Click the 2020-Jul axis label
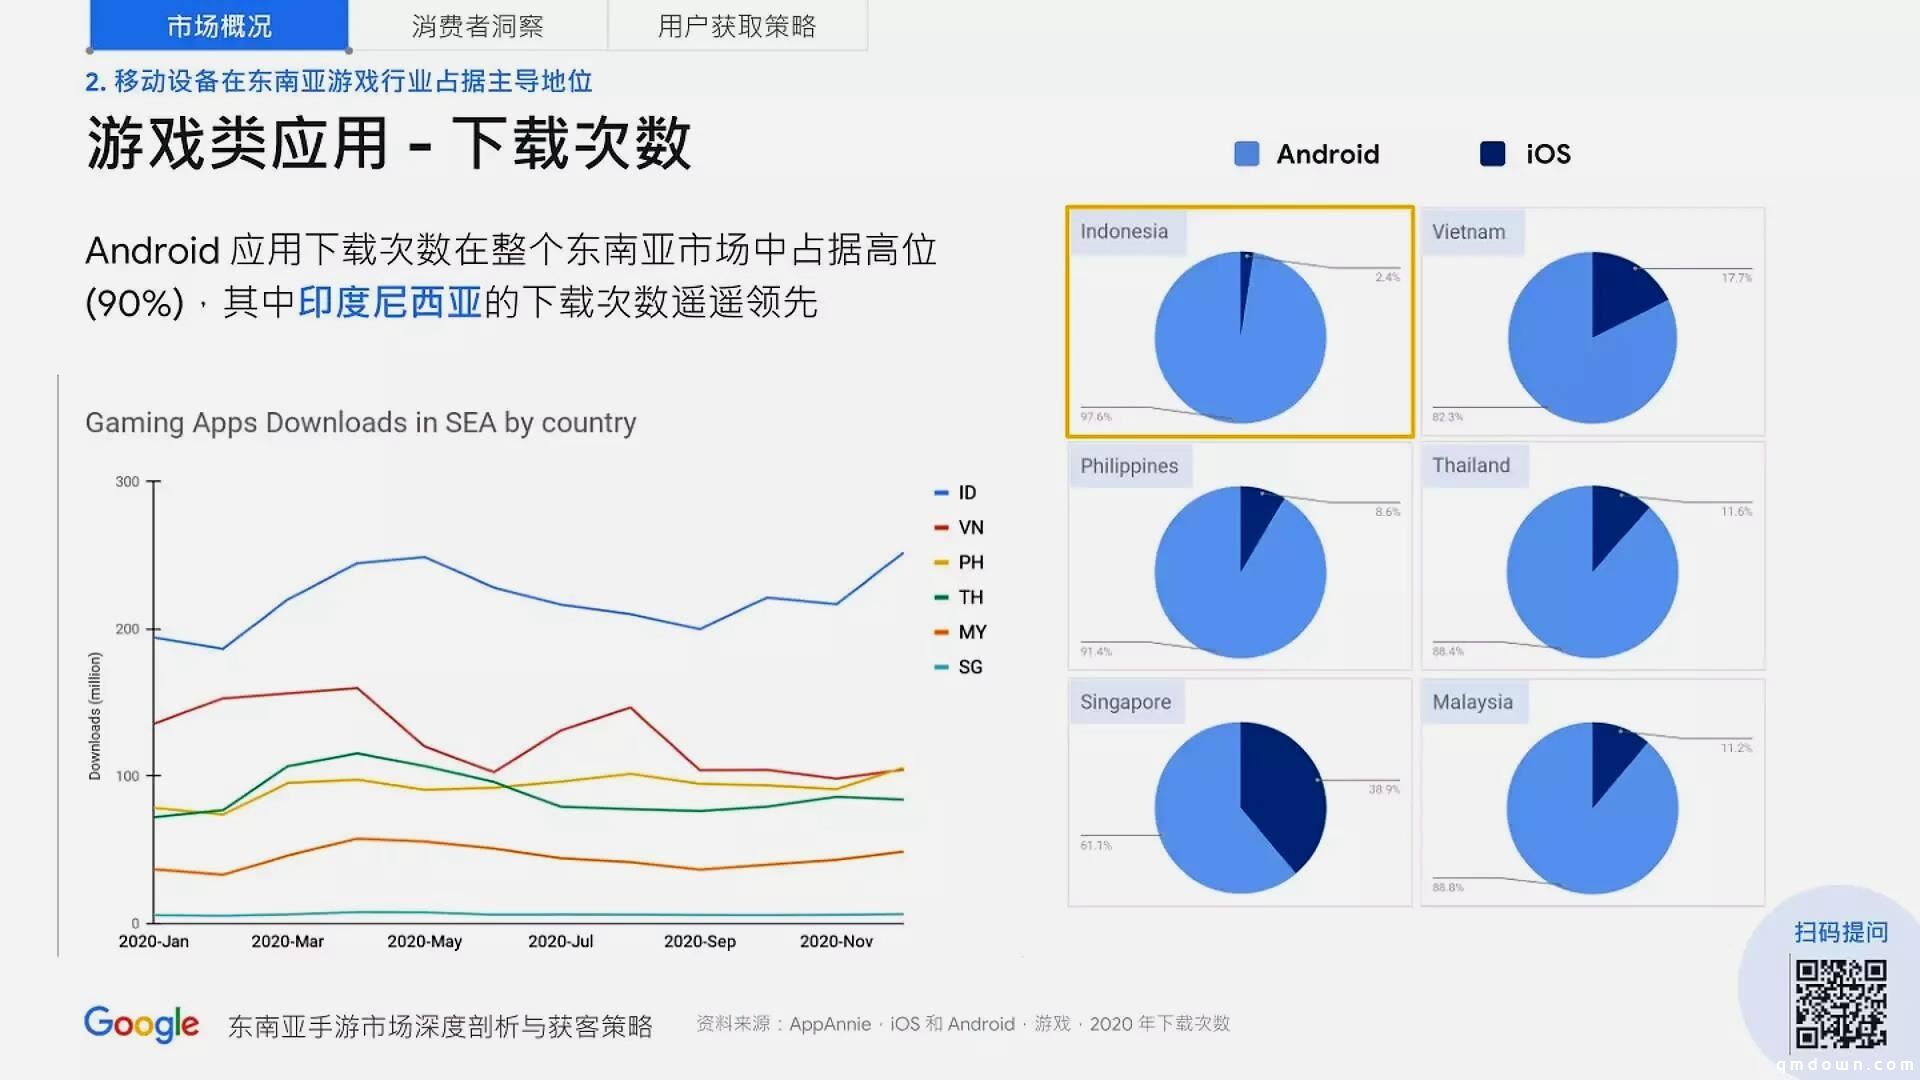Viewport: 1920px width, 1080px height. point(560,942)
